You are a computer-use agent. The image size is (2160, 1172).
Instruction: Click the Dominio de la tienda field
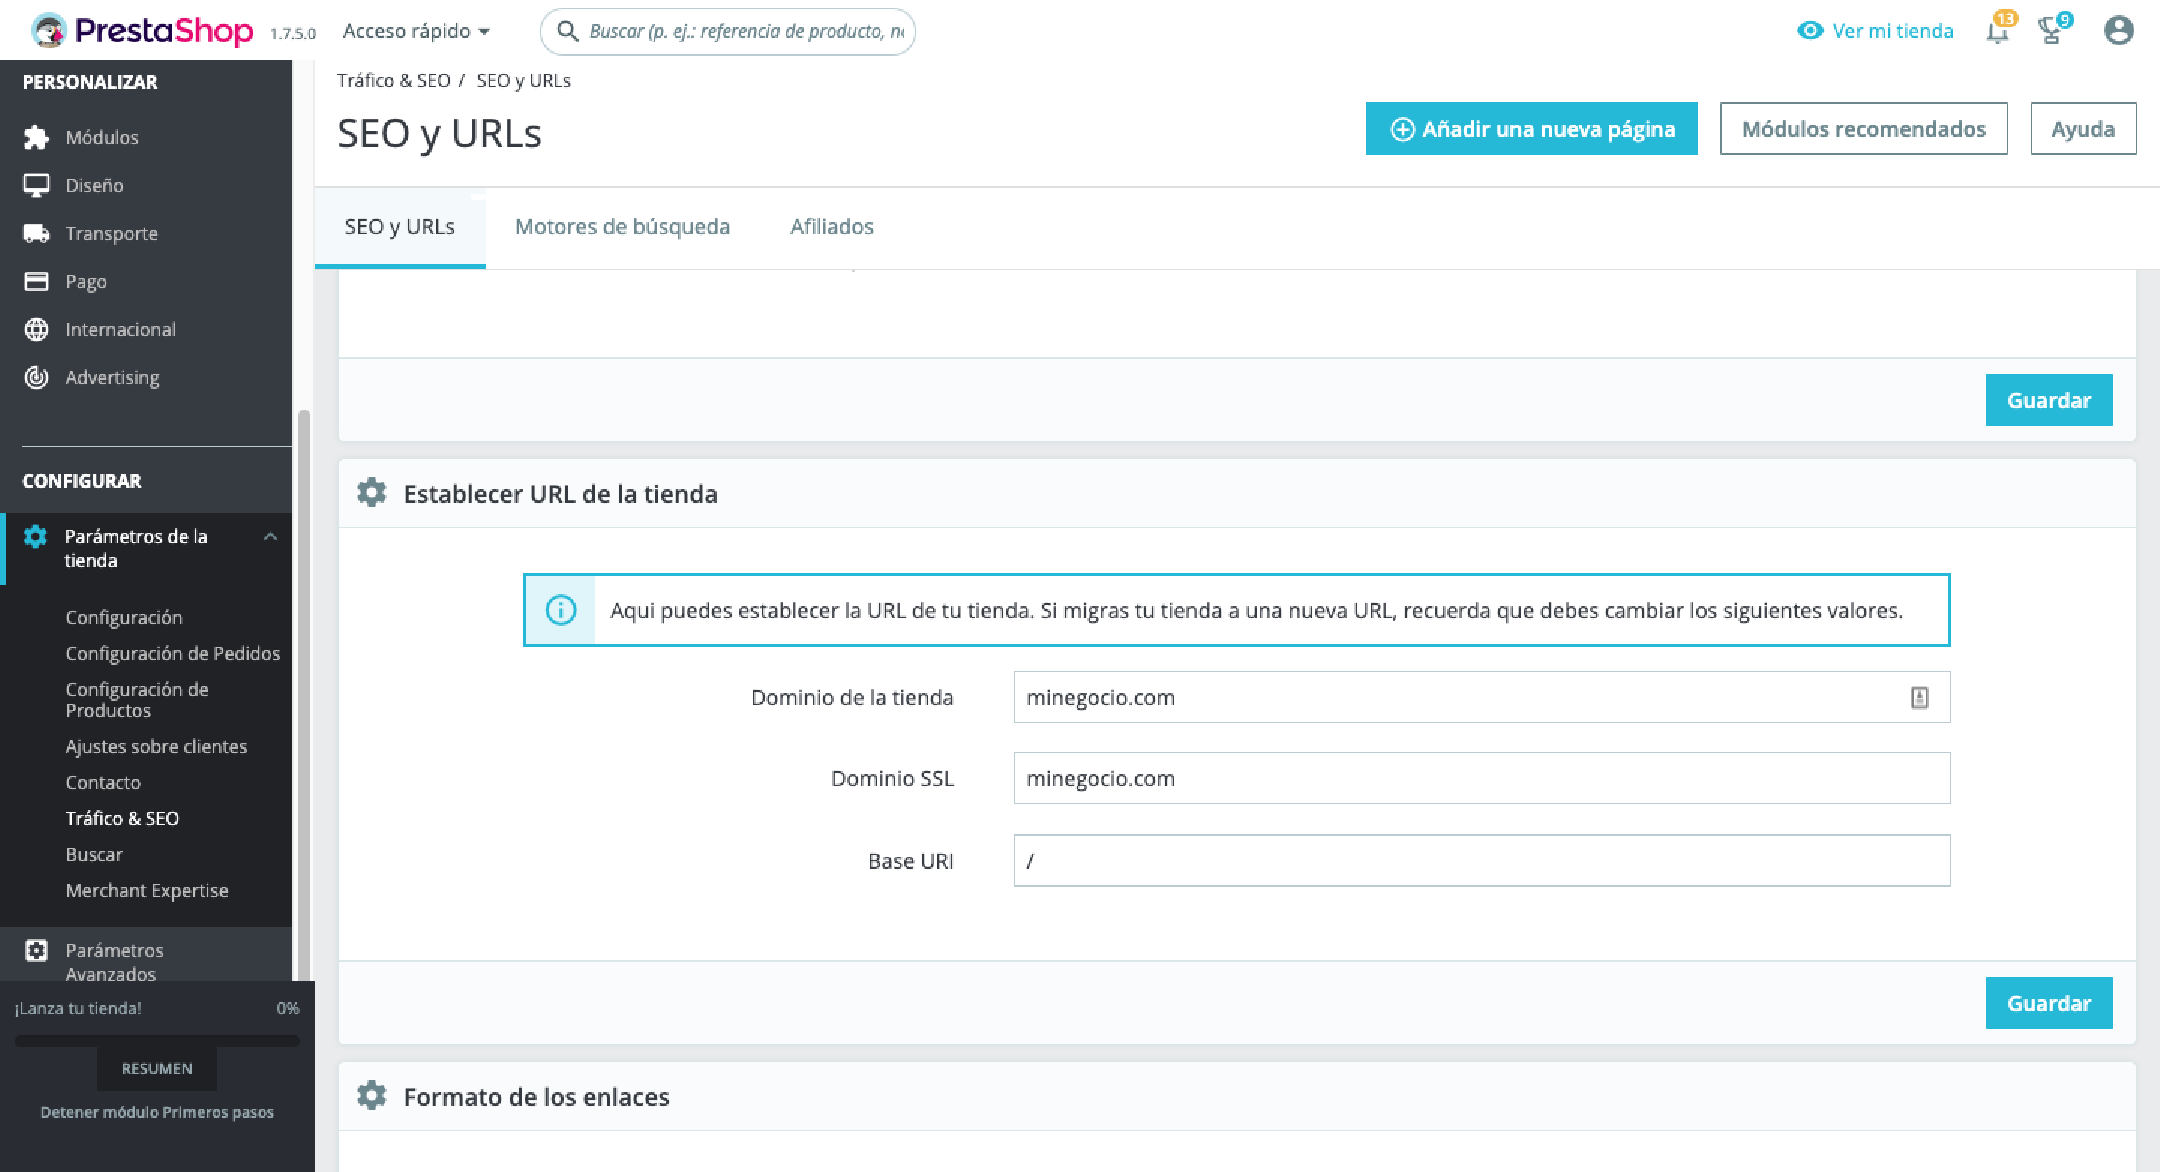click(1482, 697)
